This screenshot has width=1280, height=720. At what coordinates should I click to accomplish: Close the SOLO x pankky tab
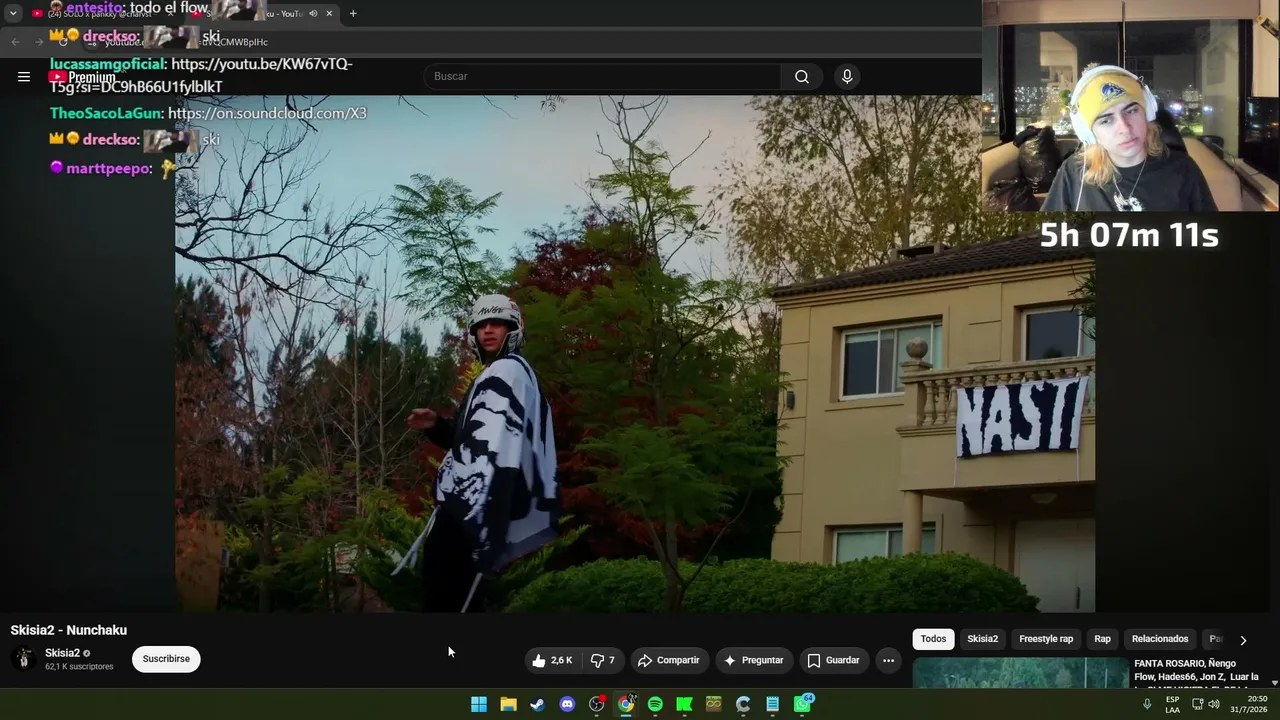(171, 13)
